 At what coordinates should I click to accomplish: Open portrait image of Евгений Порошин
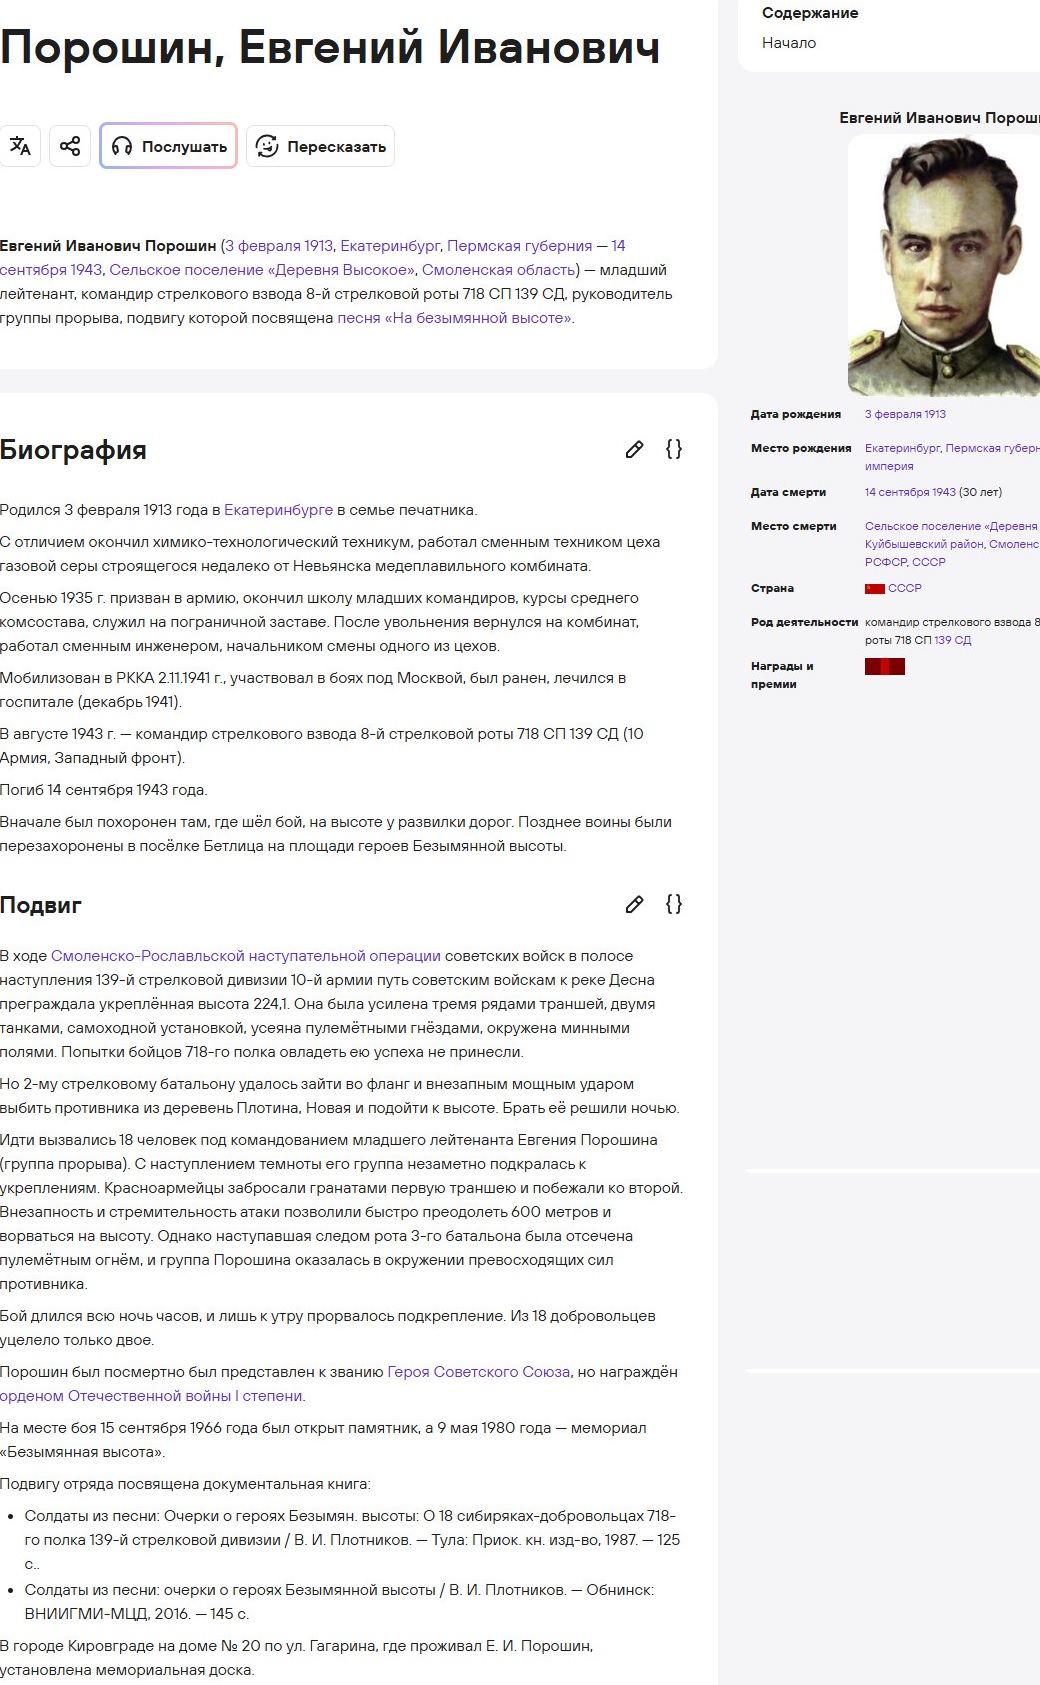[943, 265]
